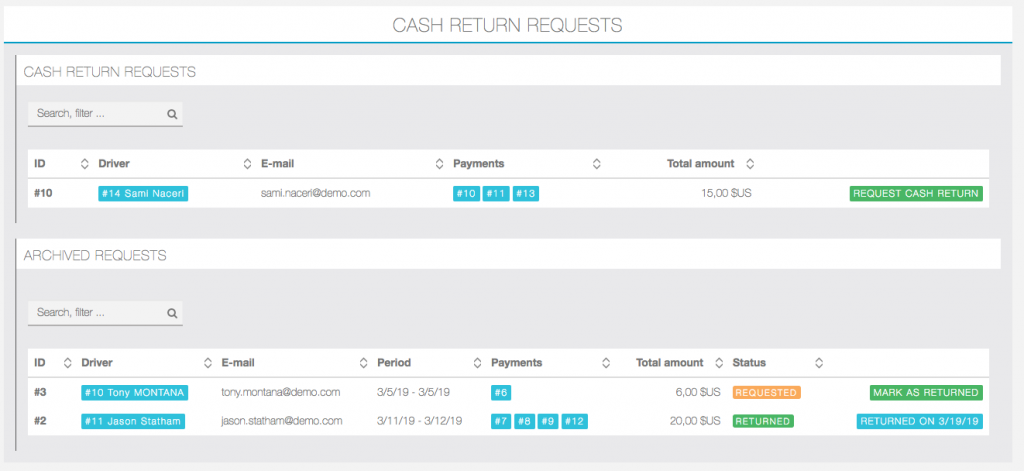
Task: Sort archived requests by Driver arrows
Action: (208, 363)
